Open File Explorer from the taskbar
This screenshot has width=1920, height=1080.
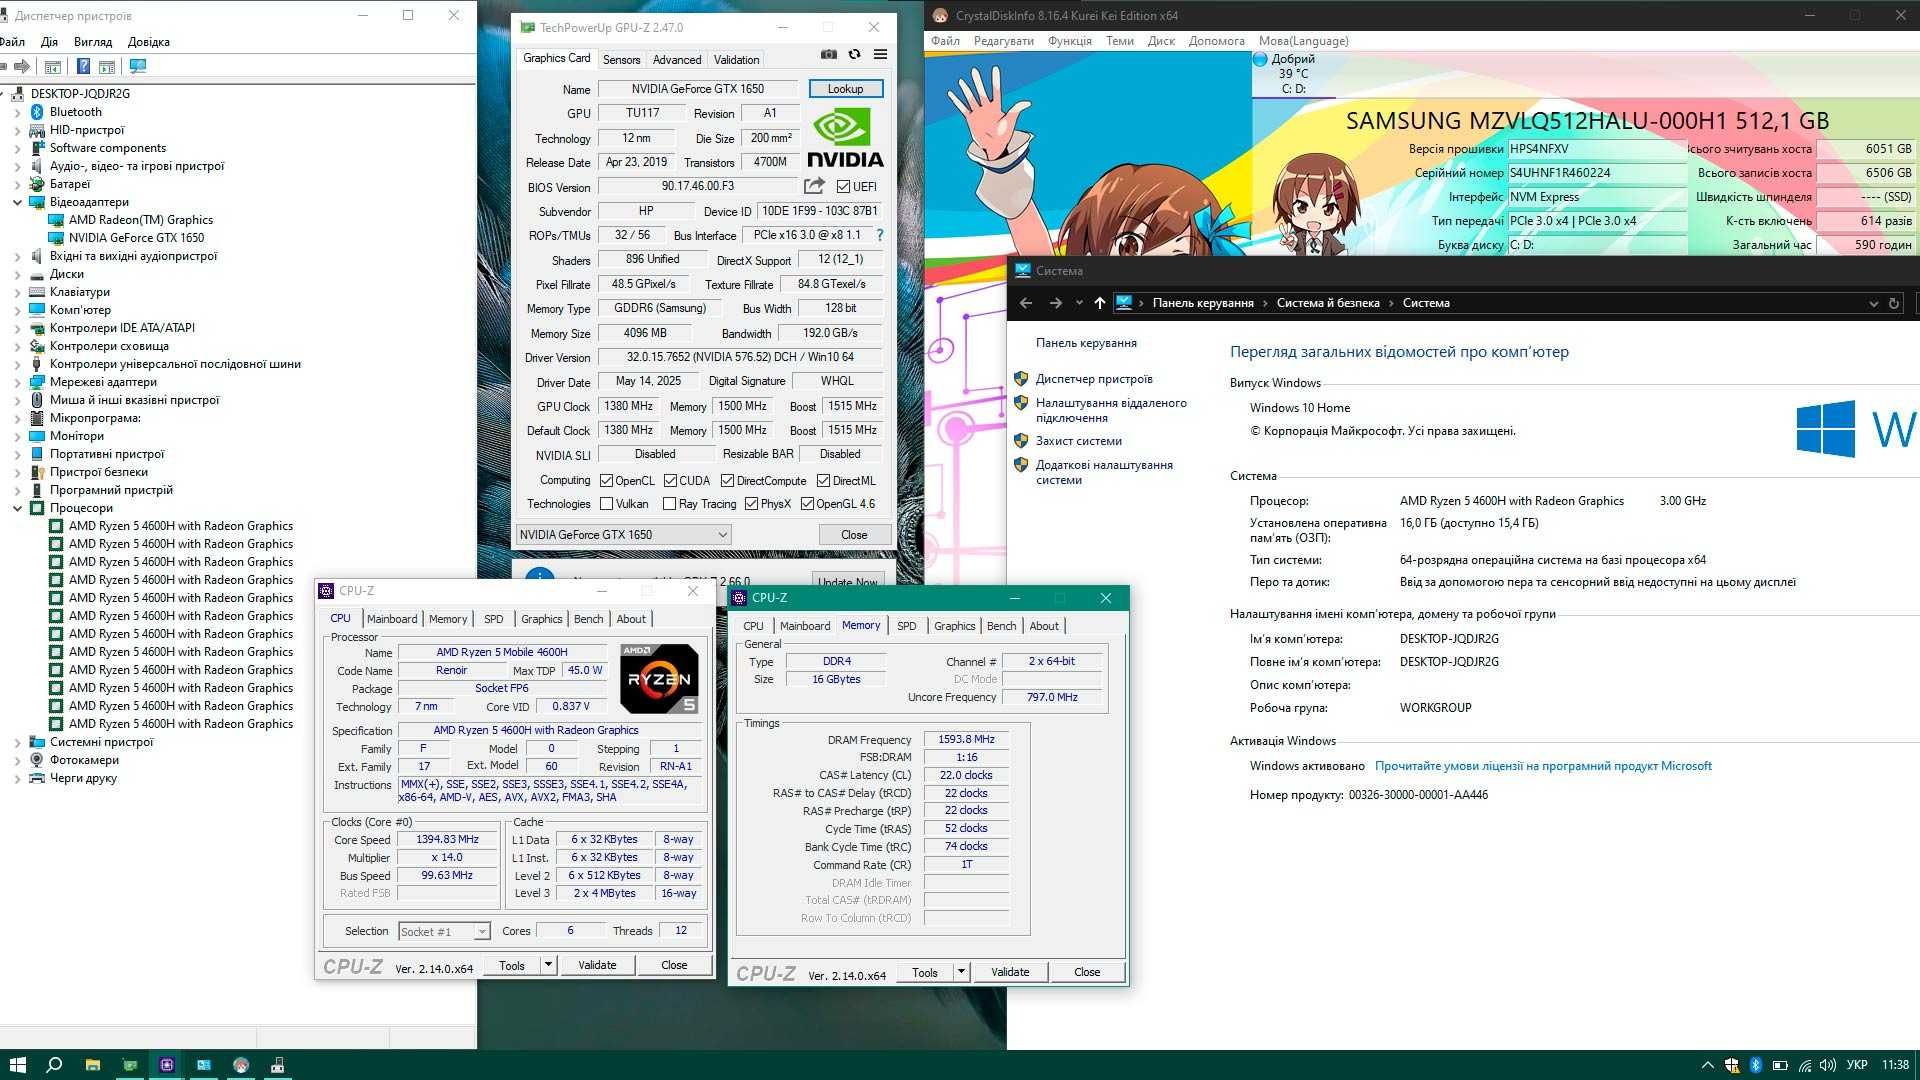(x=92, y=1065)
